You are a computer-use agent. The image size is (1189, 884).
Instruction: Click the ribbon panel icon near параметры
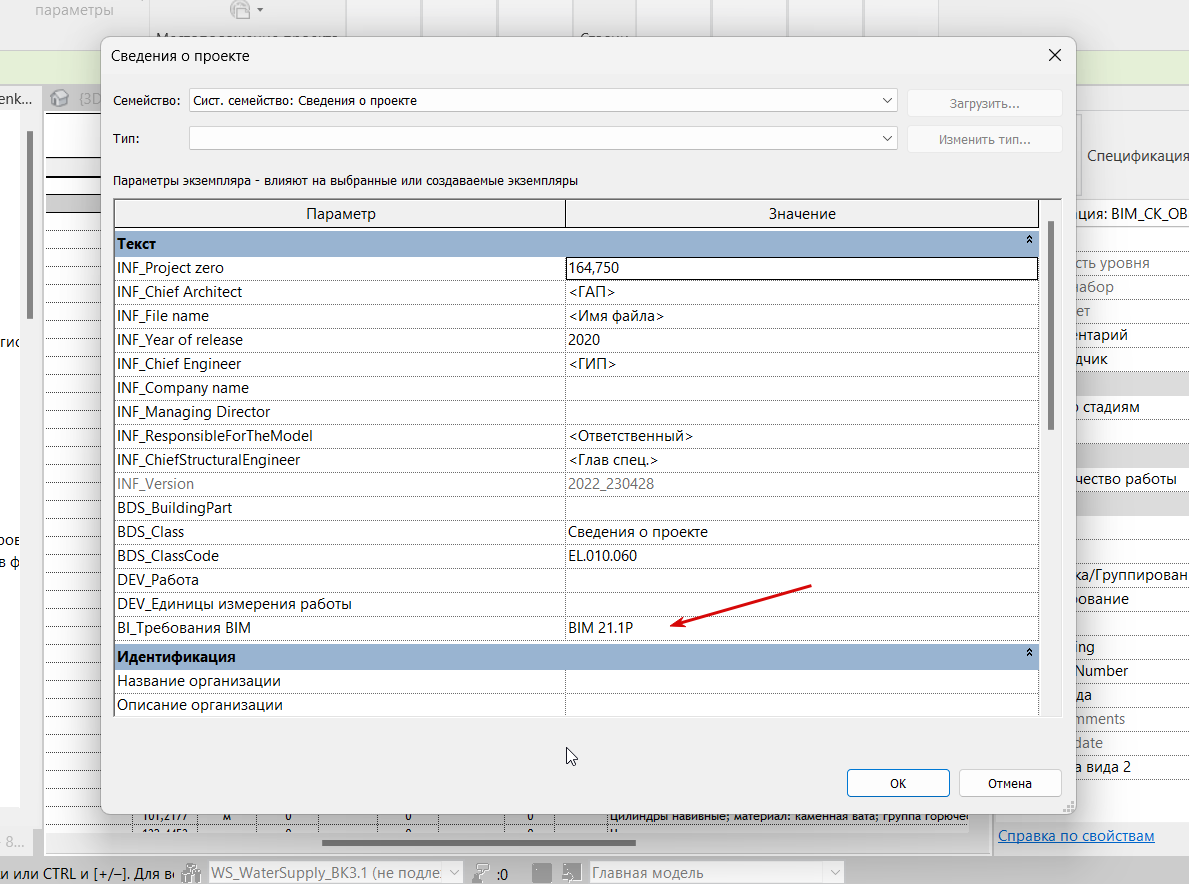click(240, 9)
